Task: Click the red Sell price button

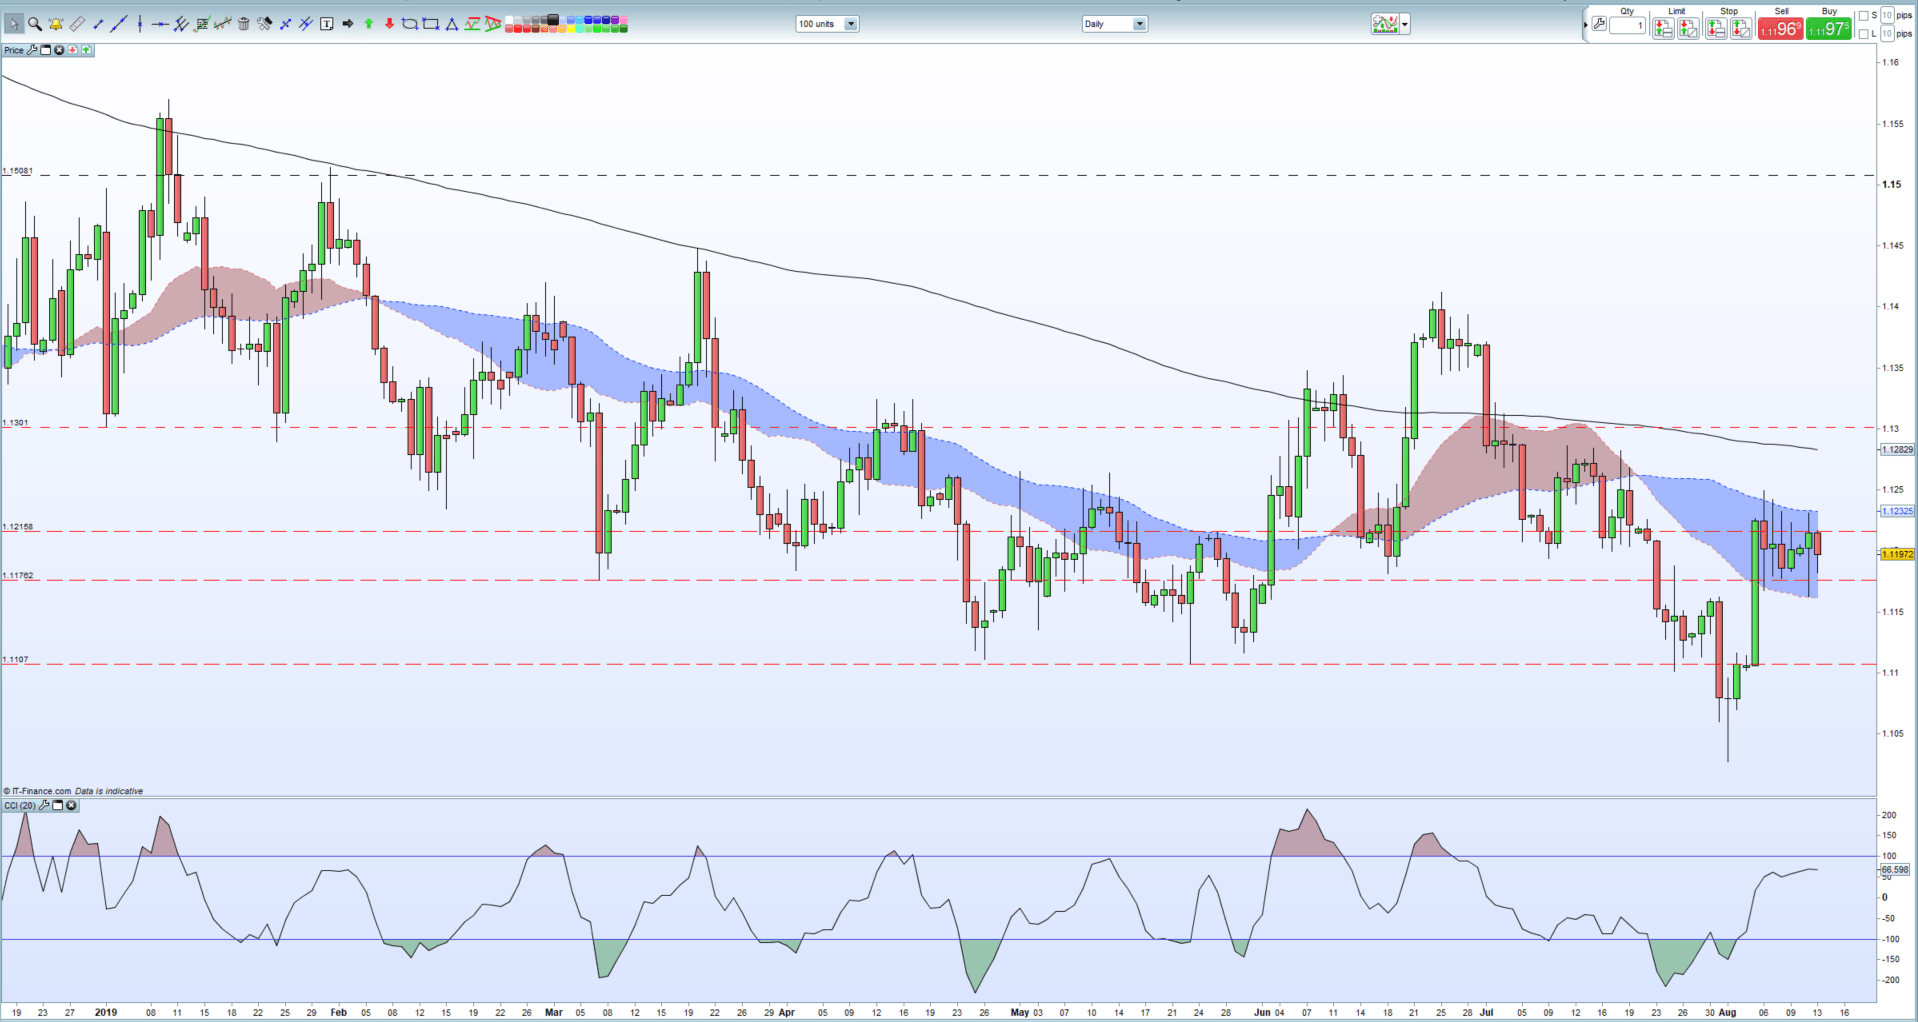Action: (x=1781, y=28)
